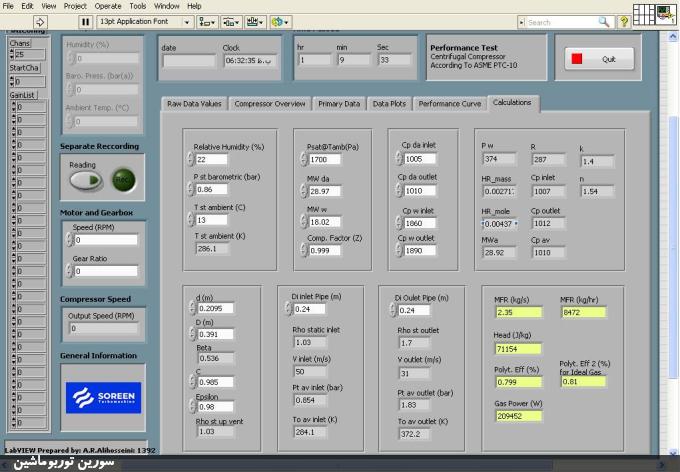Toggle the Reading switch

pyautogui.click(x=85, y=180)
